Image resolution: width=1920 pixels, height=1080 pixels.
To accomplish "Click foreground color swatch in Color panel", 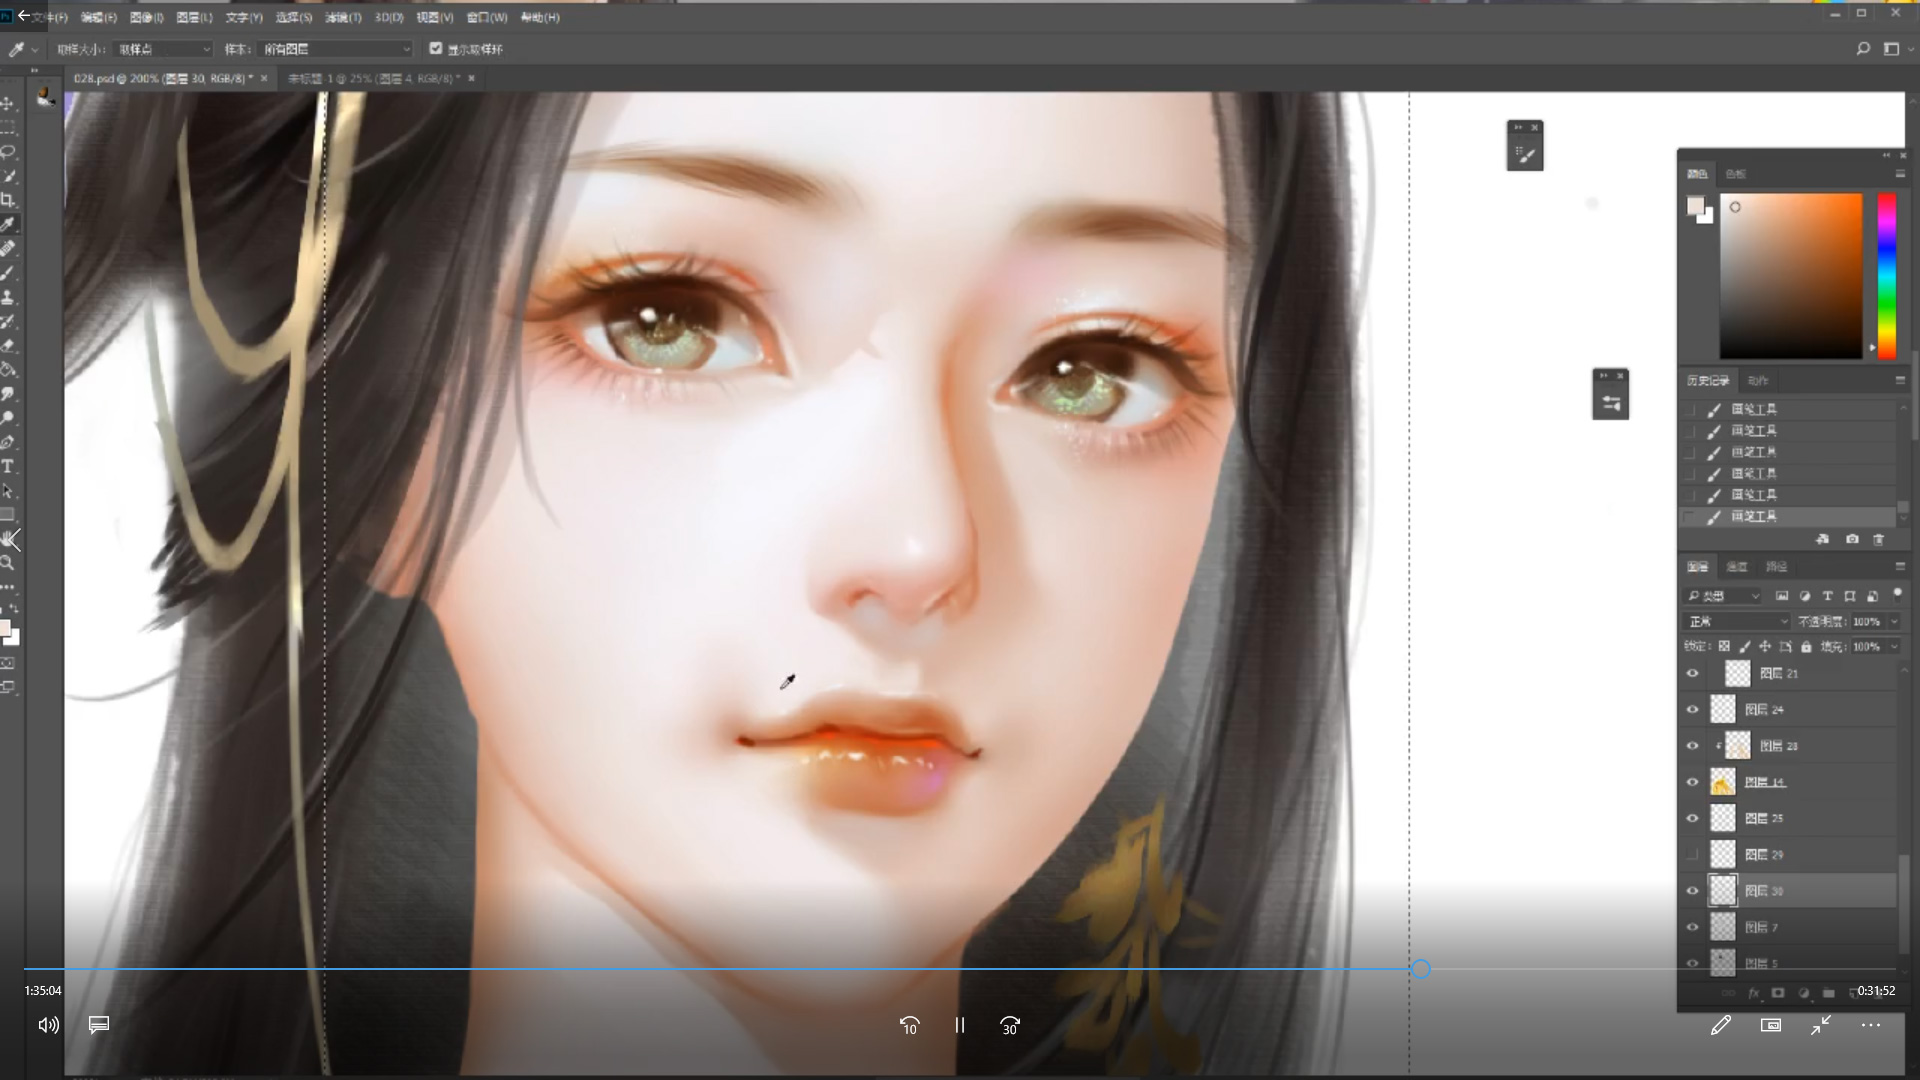I will point(1695,206).
